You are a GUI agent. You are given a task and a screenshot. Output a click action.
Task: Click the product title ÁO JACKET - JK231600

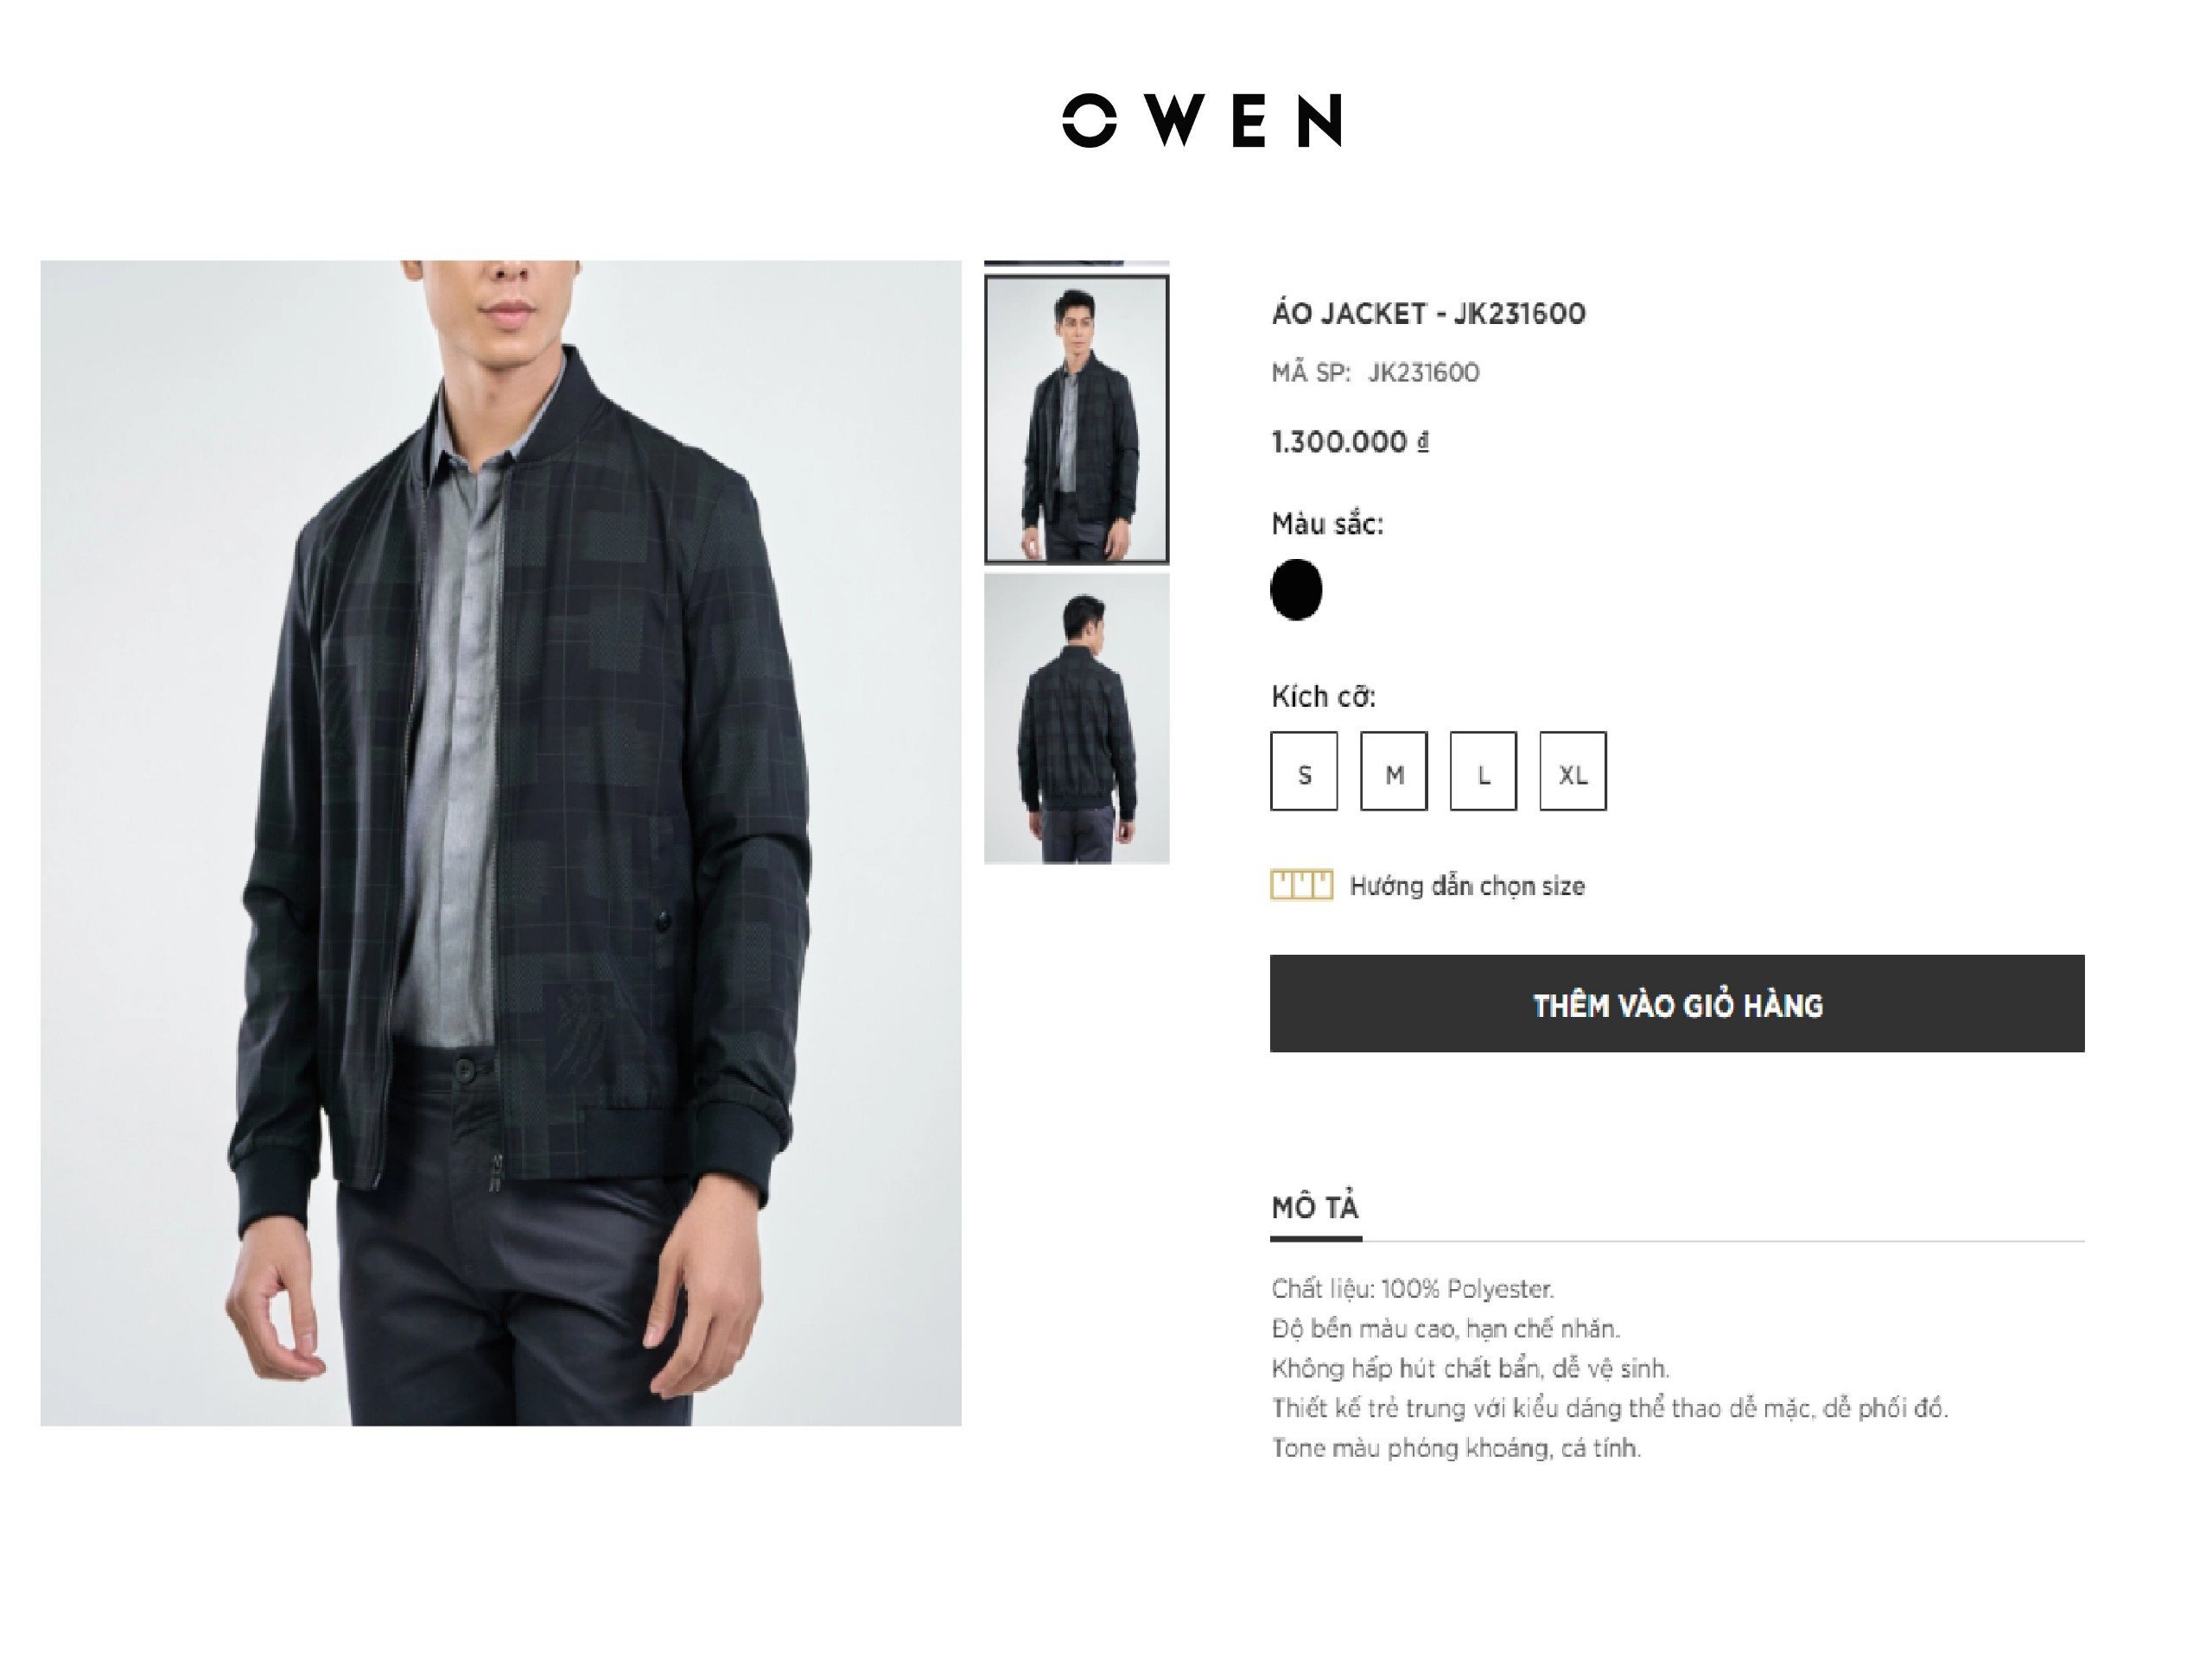1428,314
